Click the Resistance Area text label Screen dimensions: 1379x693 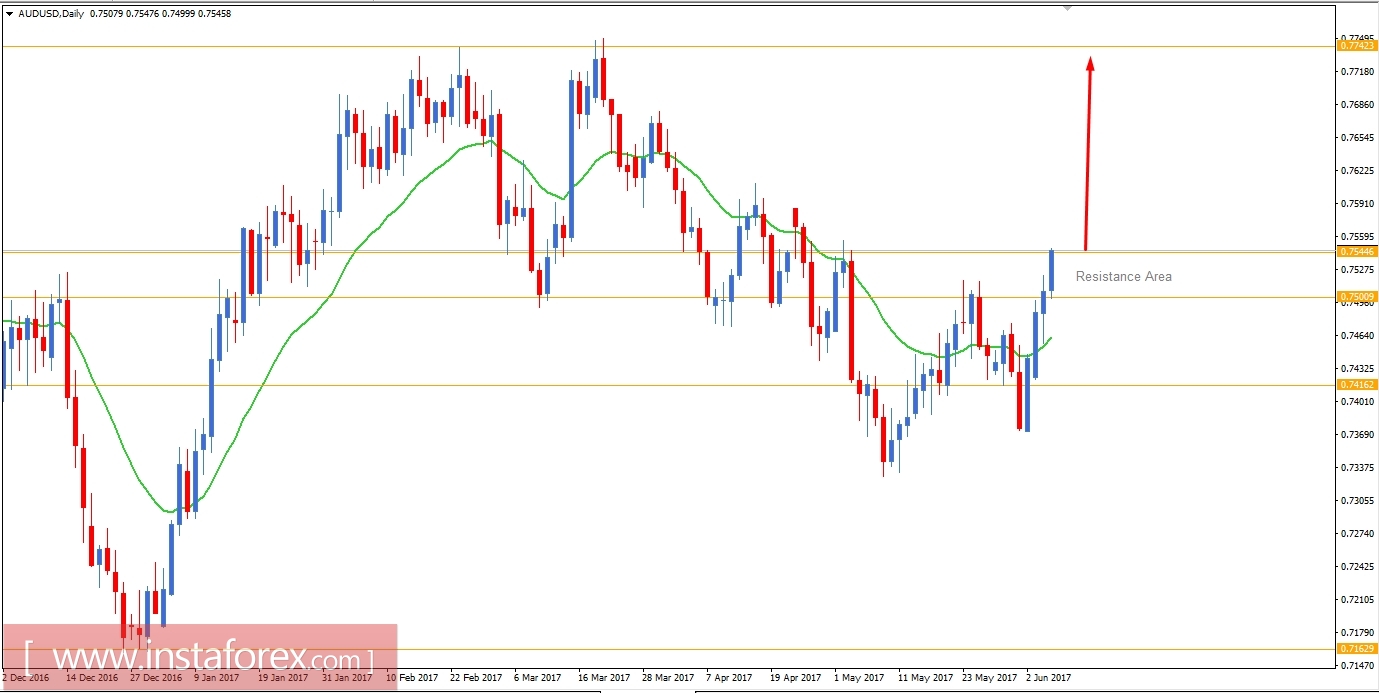[x=1122, y=276]
